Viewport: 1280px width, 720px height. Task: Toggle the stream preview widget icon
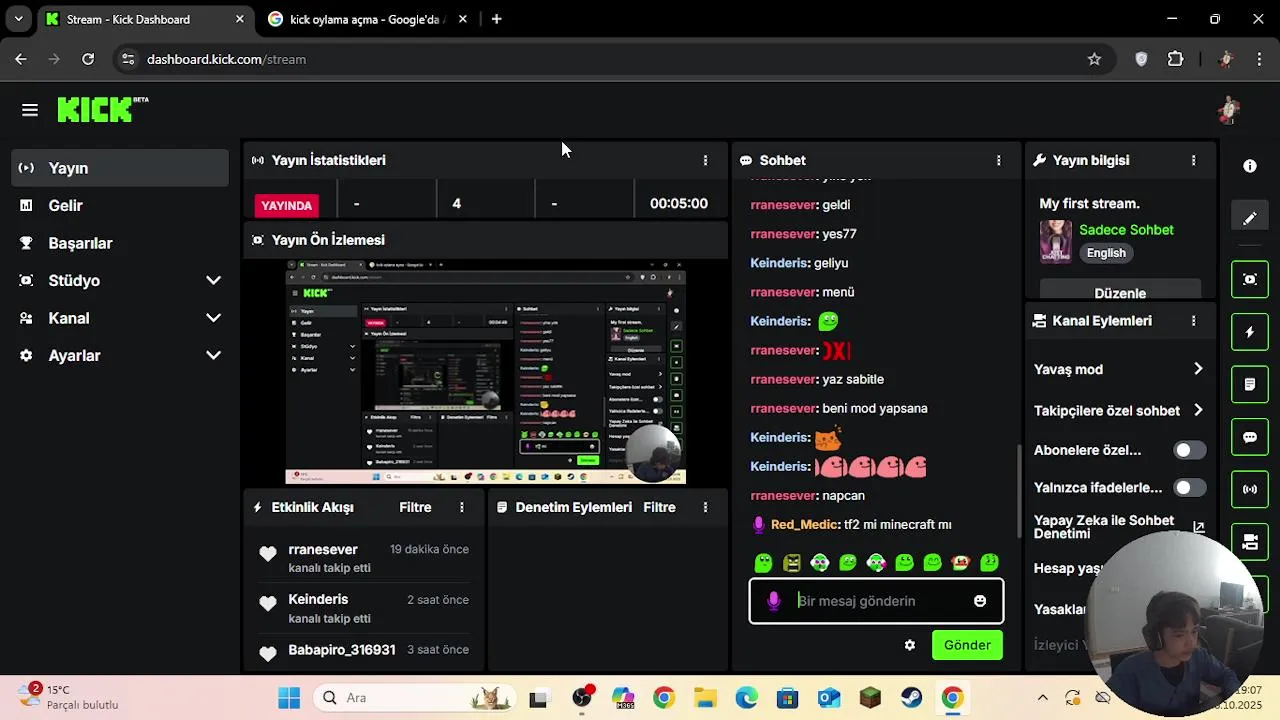(1250, 279)
